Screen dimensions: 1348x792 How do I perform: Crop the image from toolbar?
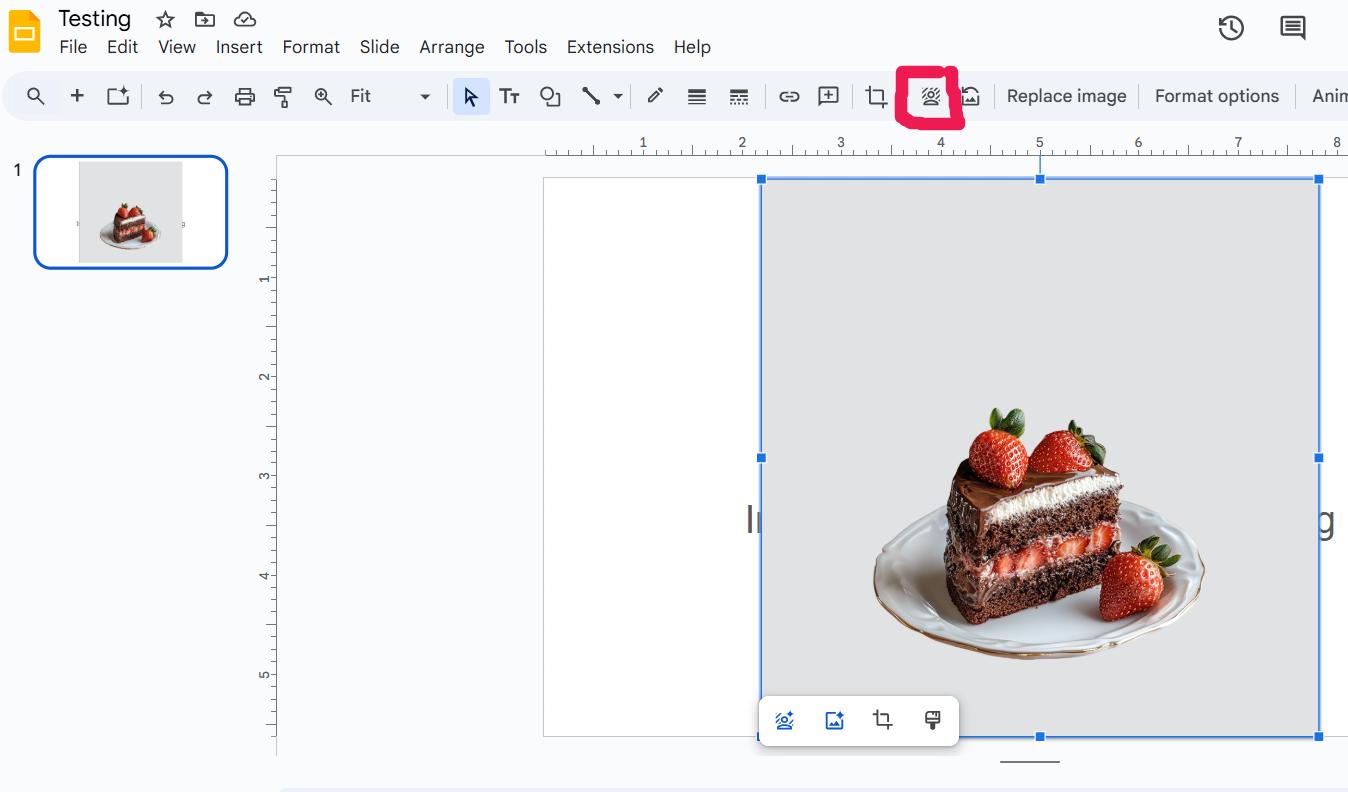(876, 96)
